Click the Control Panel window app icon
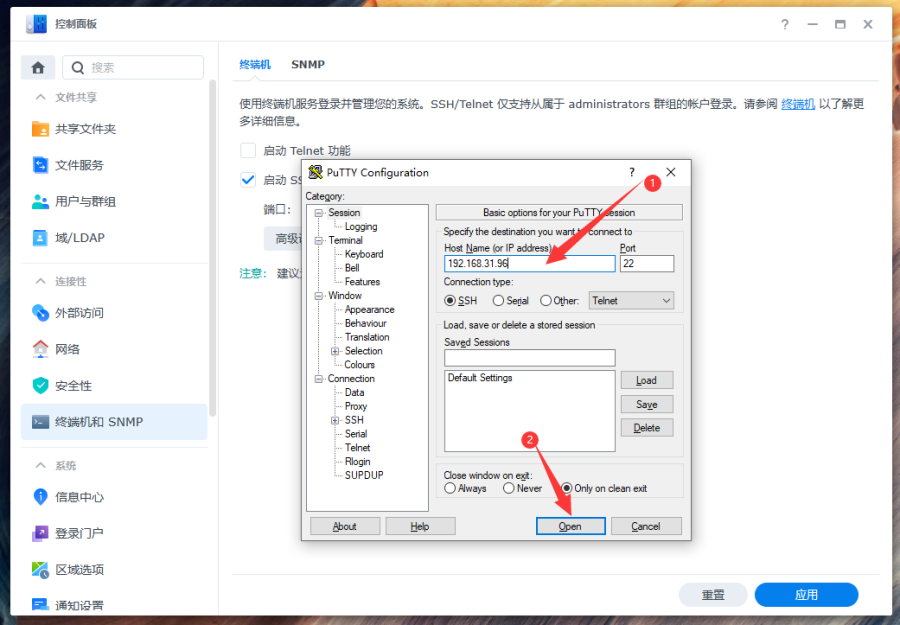This screenshot has width=900, height=625. click(x=36, y=24)
